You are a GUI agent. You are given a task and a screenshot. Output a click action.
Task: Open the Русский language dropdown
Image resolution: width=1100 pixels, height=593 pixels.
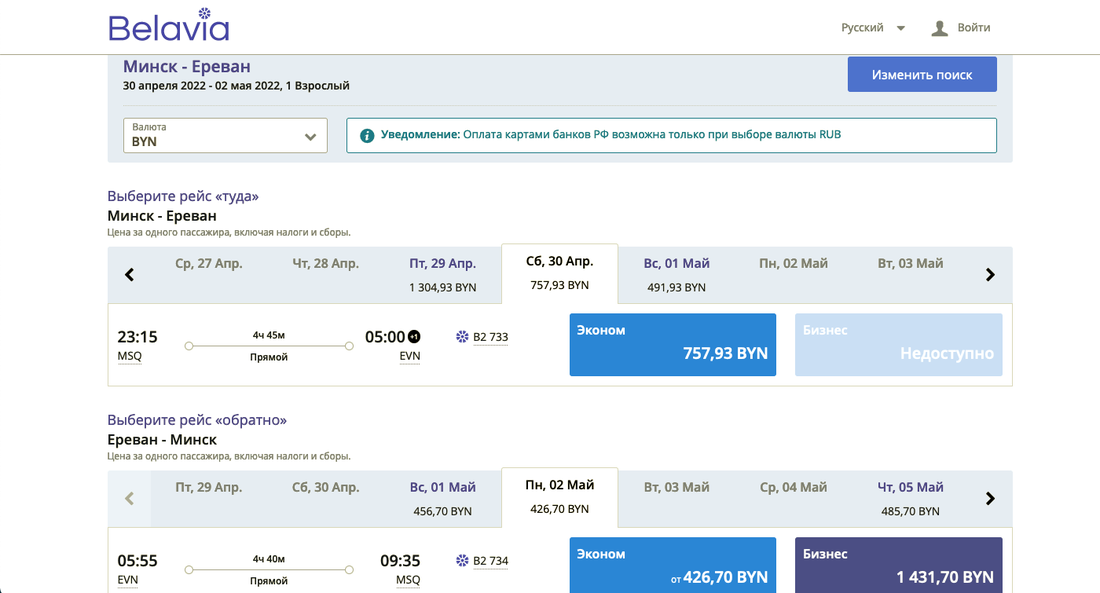873,28
